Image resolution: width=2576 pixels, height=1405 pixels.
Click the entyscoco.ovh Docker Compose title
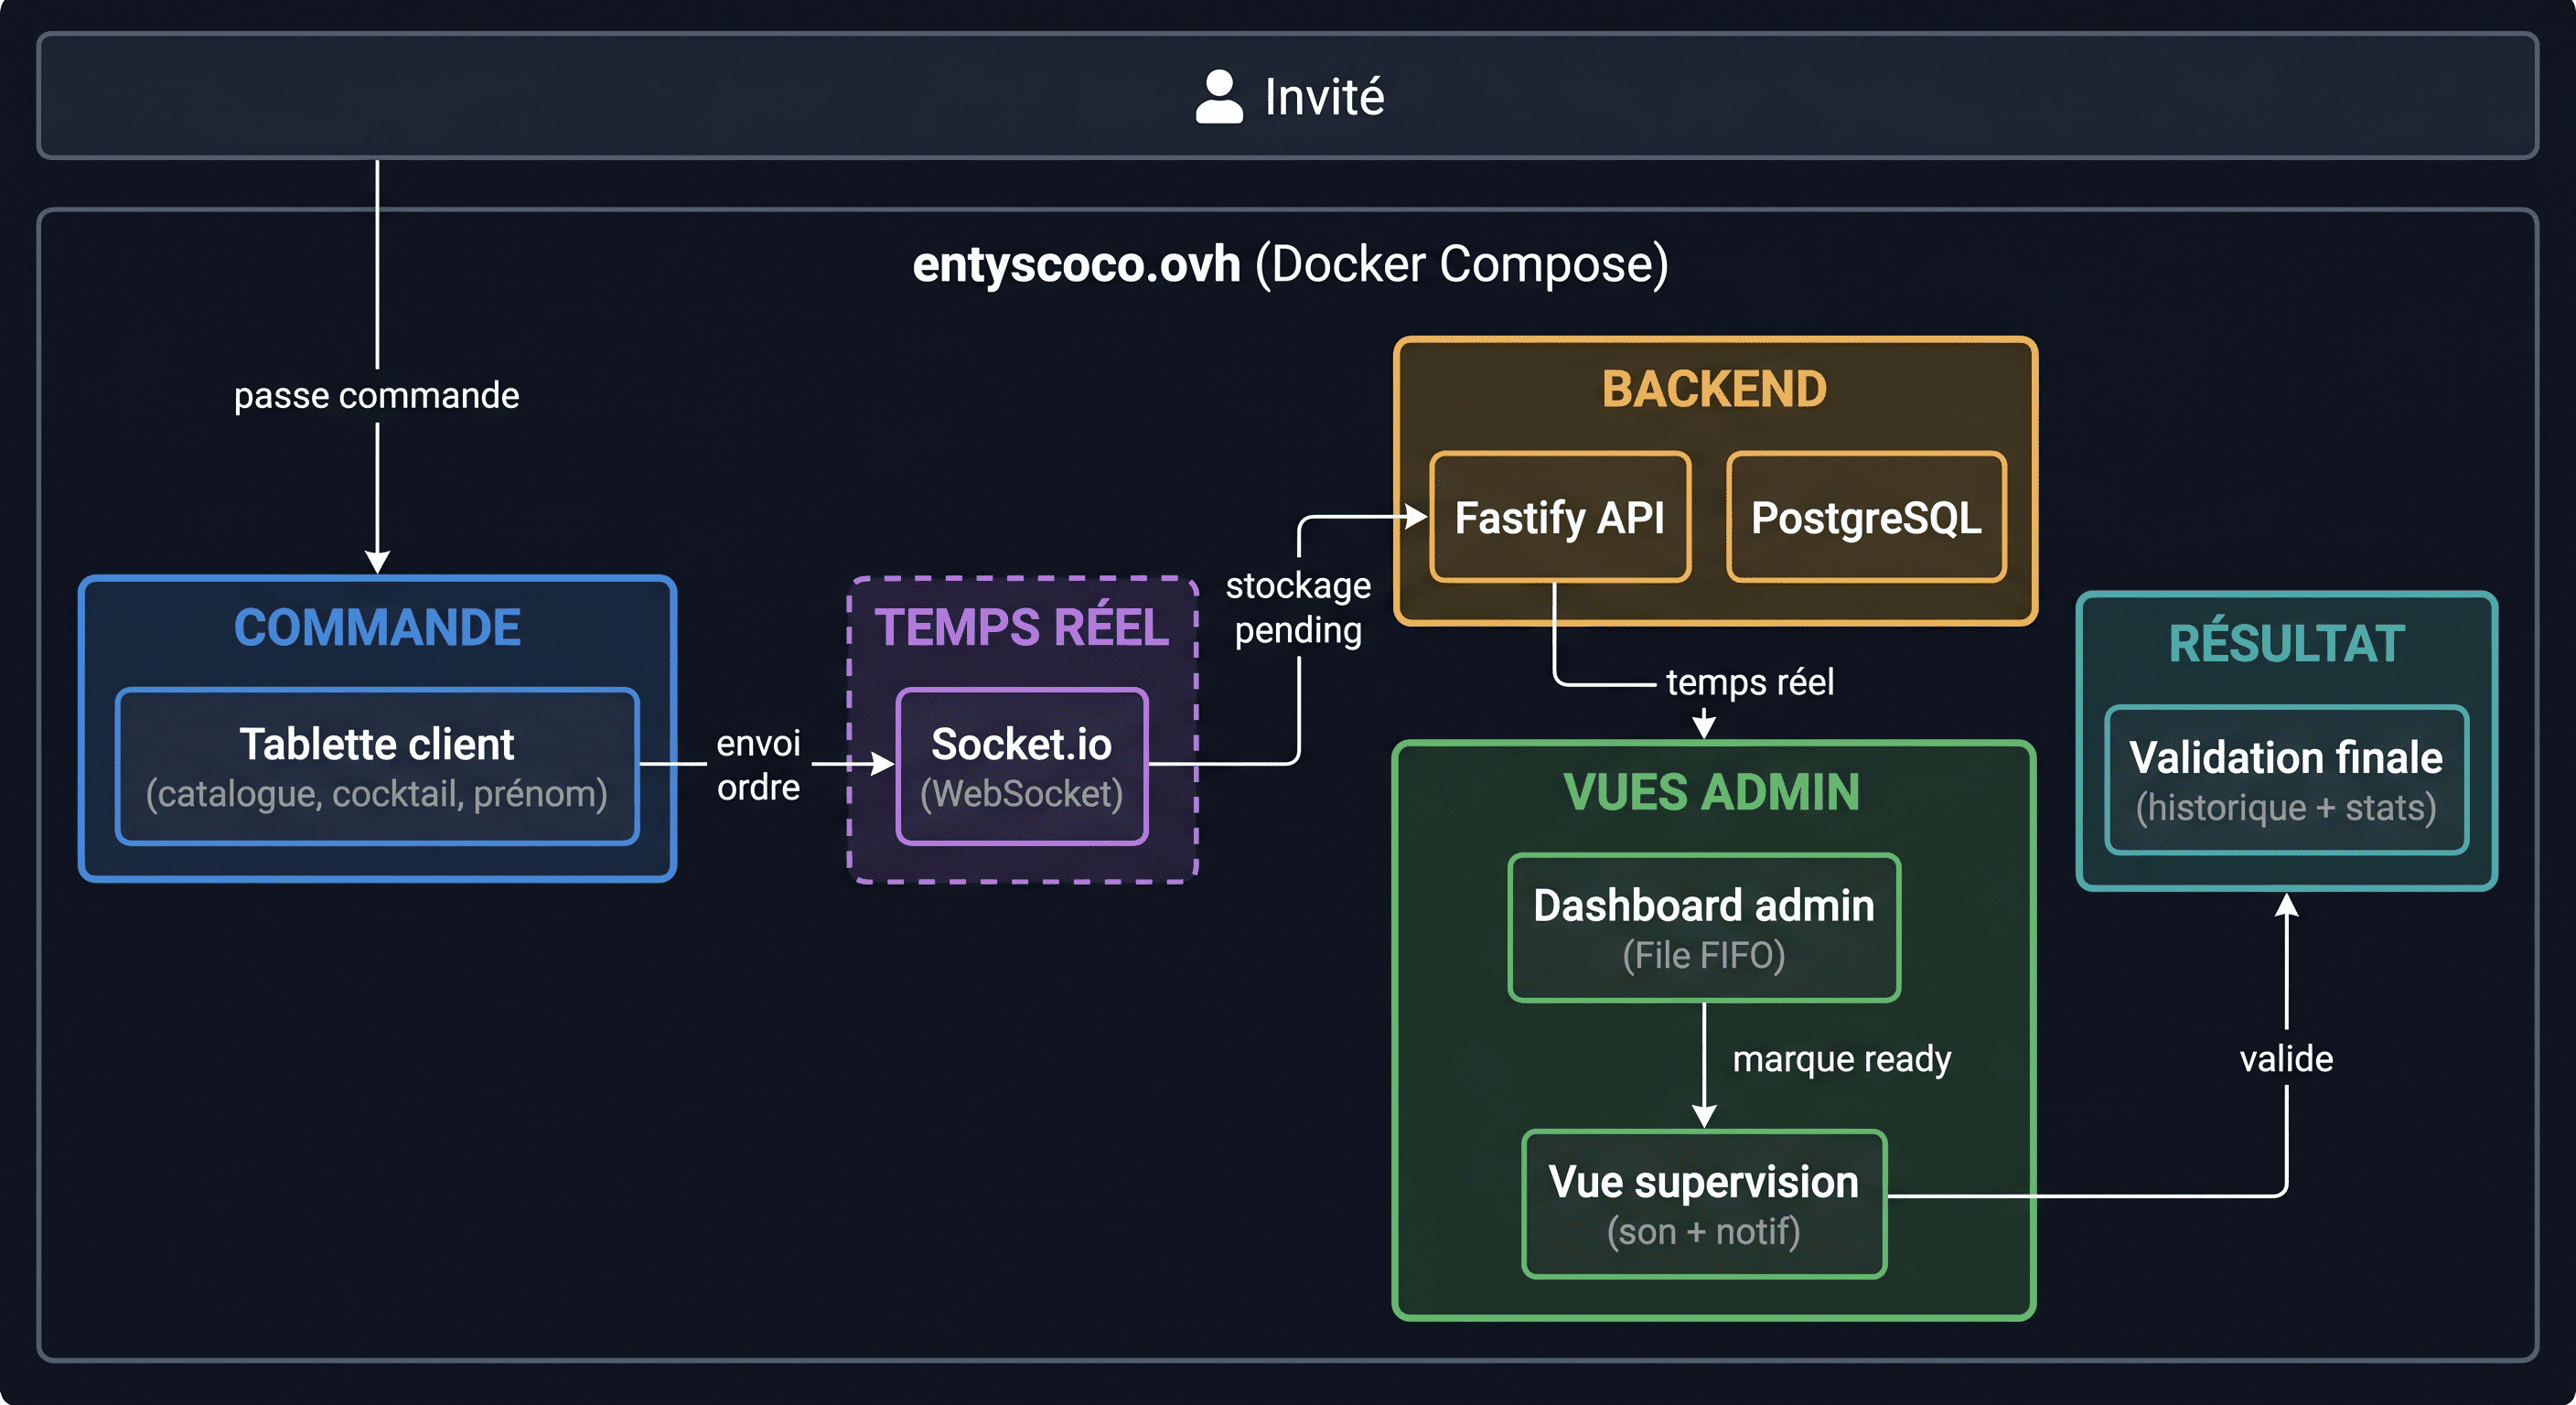pos(1290,265)
